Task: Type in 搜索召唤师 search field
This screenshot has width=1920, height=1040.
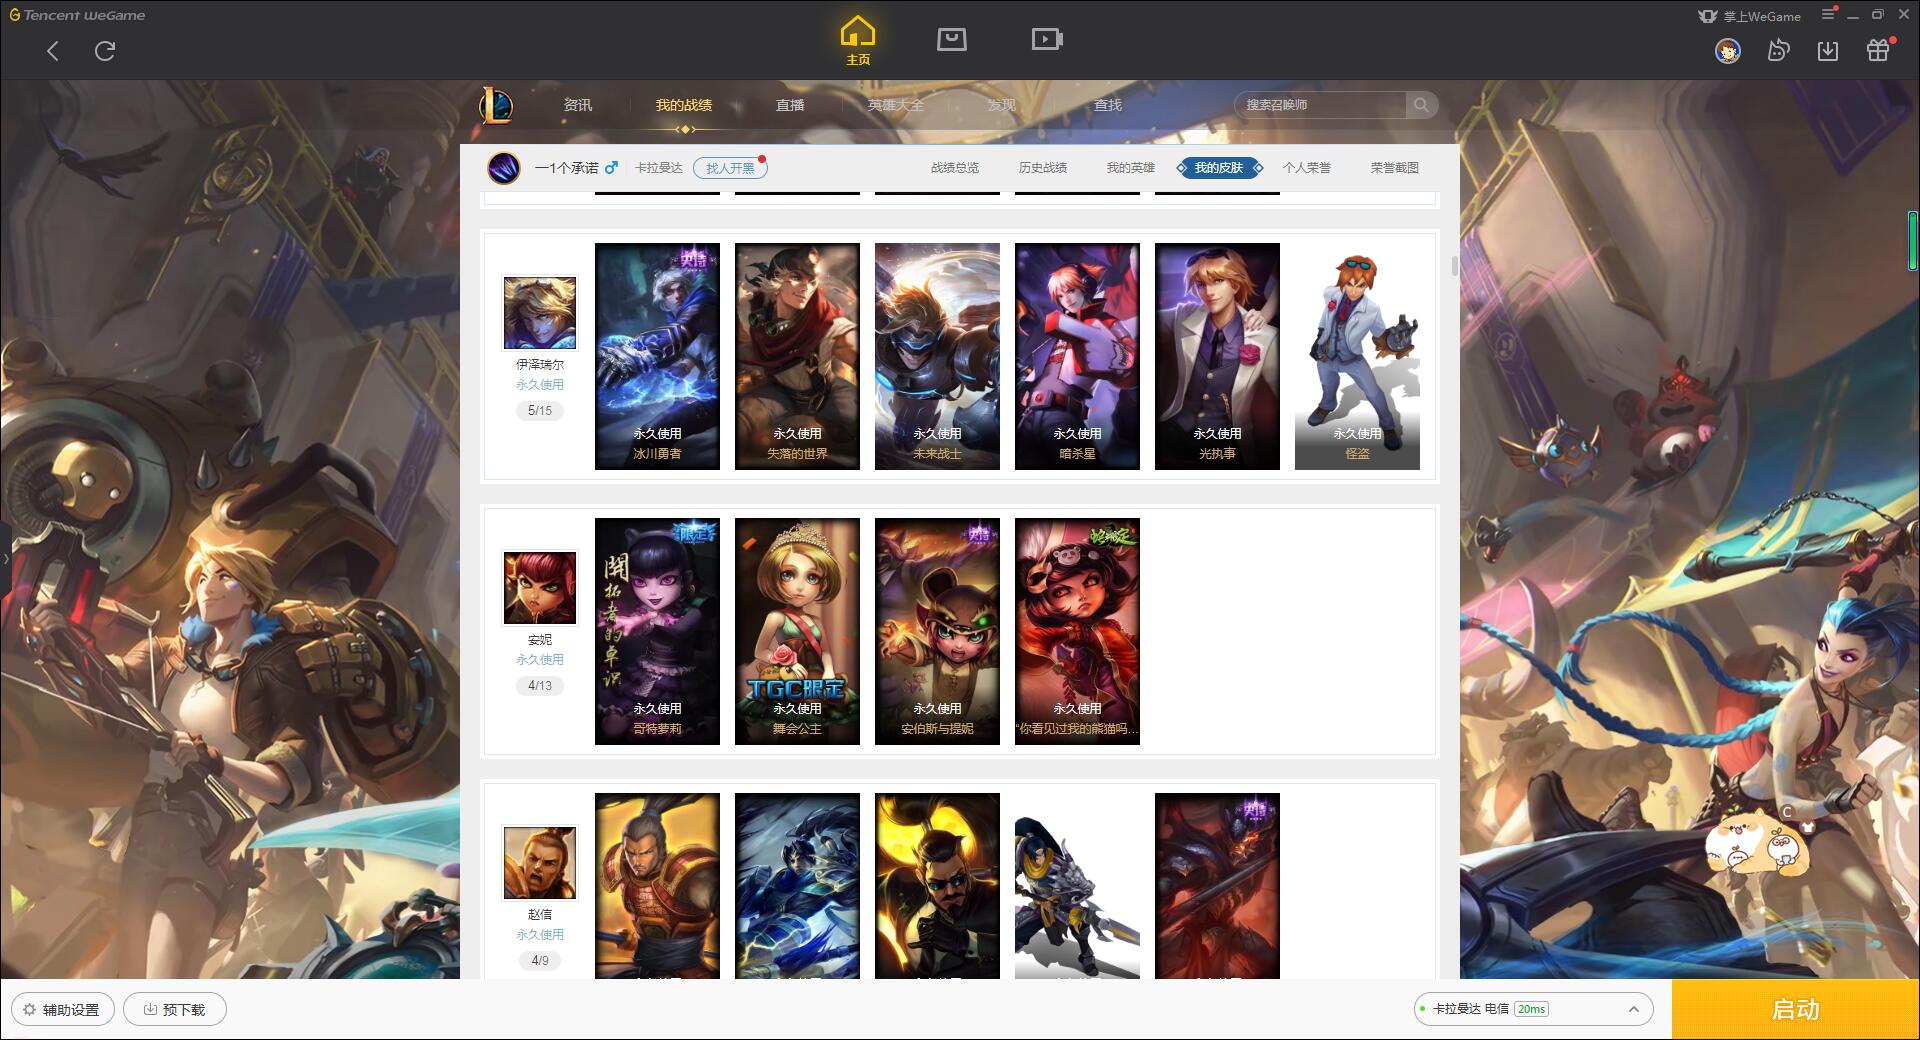Action: (x=1320, y=105)
